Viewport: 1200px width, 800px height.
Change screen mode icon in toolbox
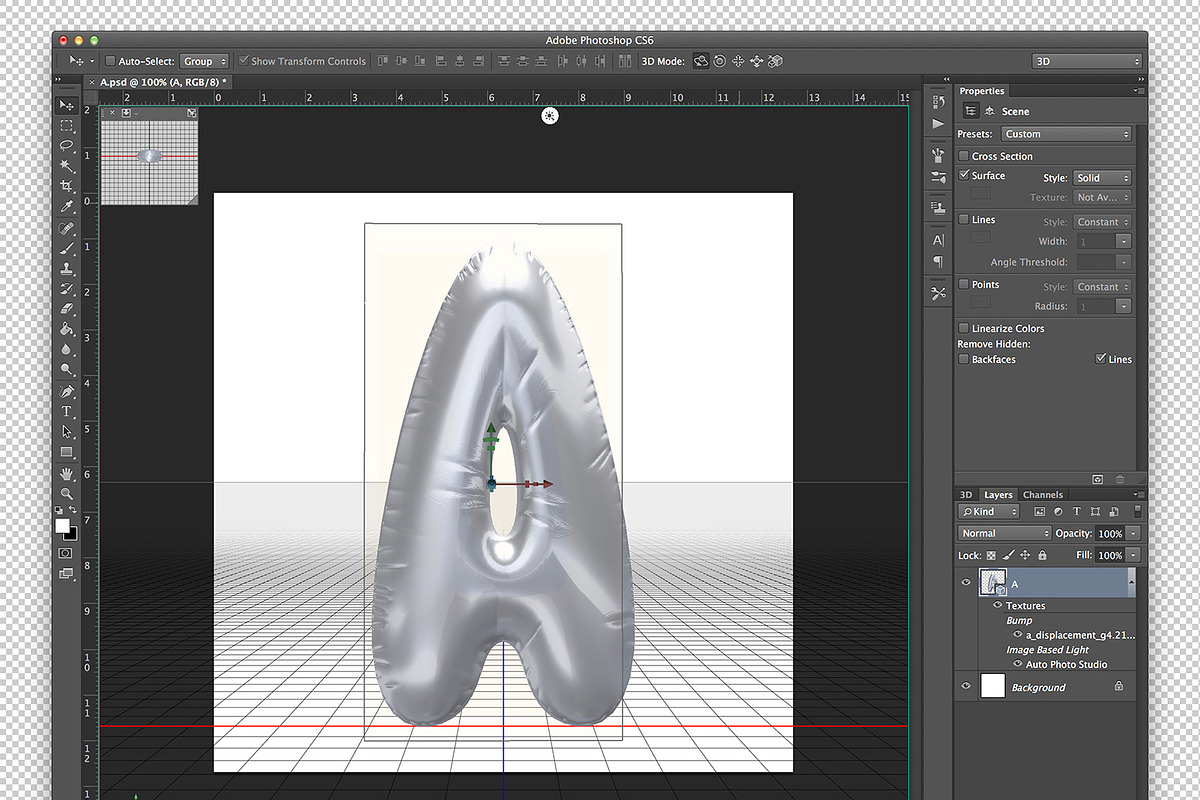click(x=66, y=574)
